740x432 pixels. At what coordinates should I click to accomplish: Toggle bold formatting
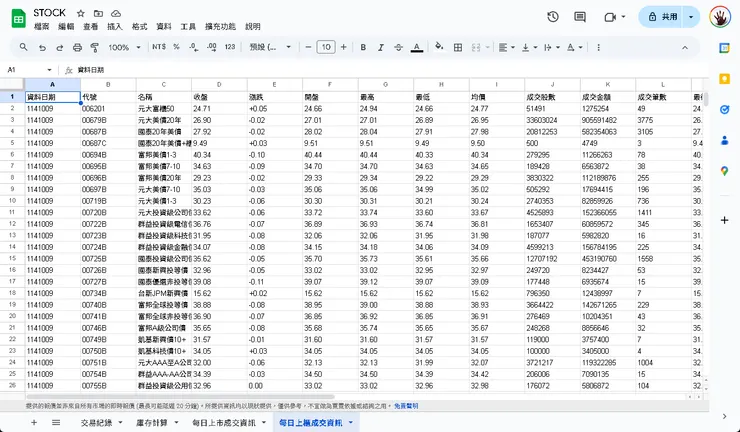363,47
